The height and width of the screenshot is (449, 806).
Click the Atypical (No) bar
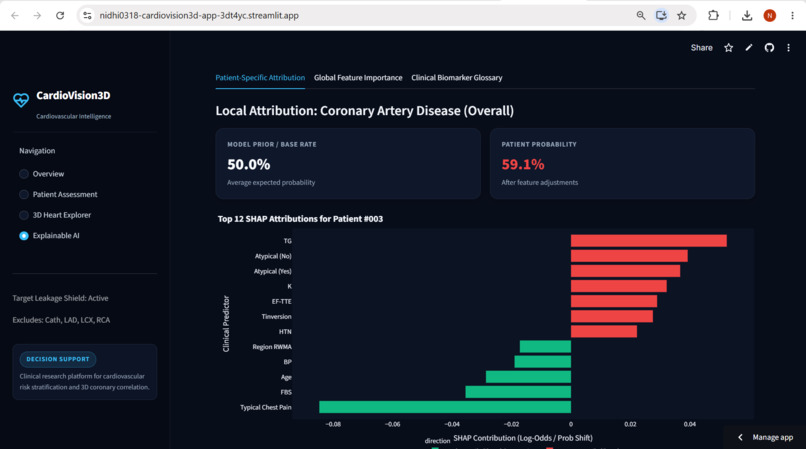[629, 256]
